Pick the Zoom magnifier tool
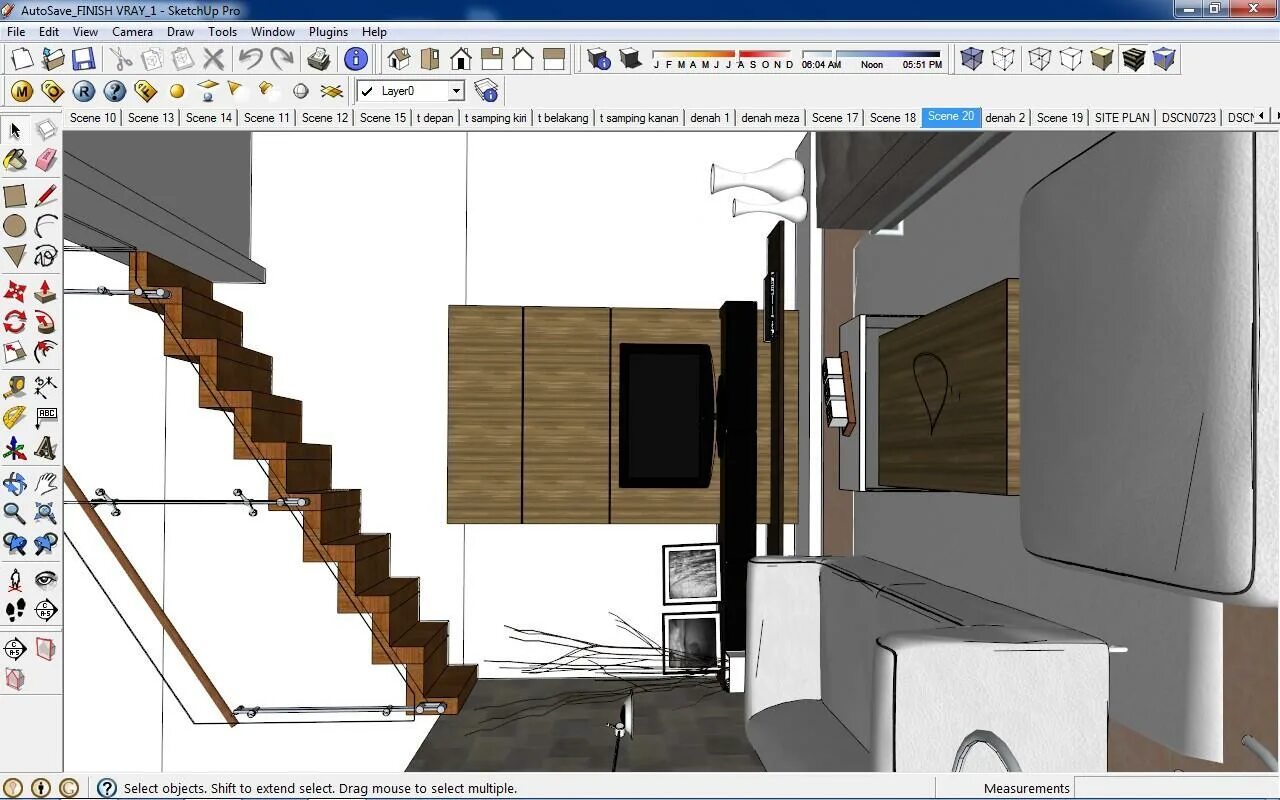 coord(15,513)
